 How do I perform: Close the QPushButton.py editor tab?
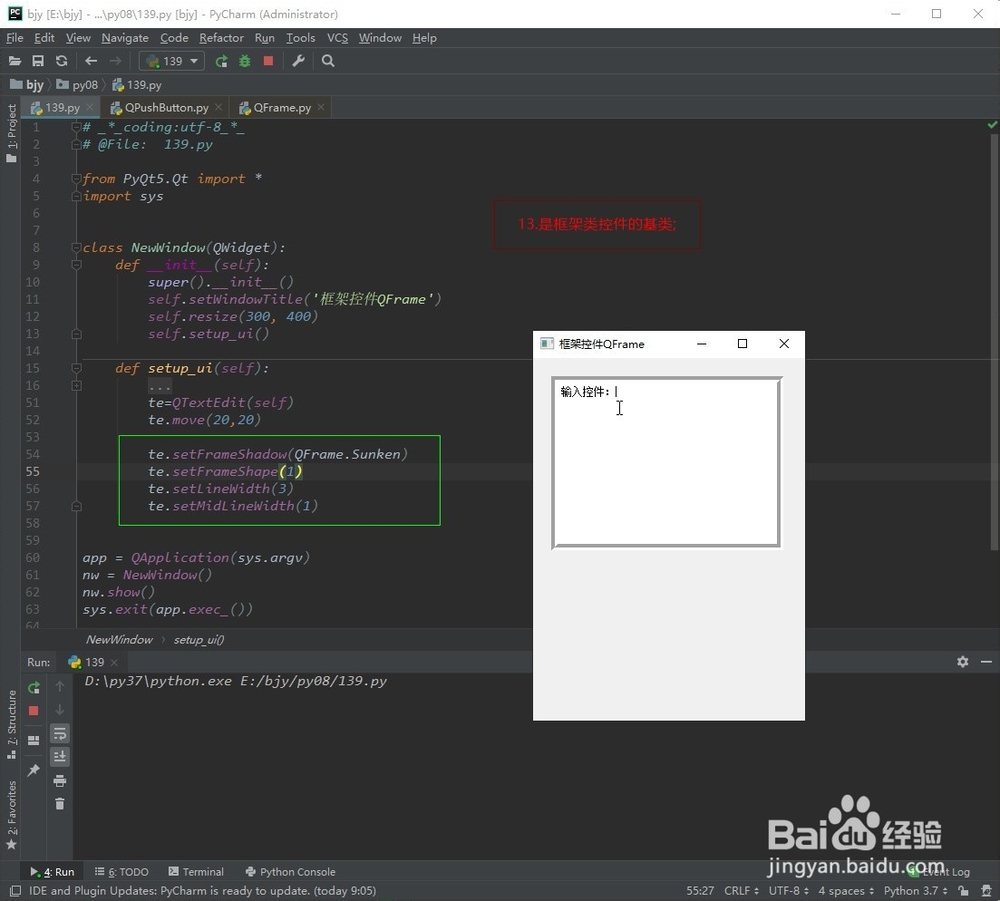click(219, 108)
